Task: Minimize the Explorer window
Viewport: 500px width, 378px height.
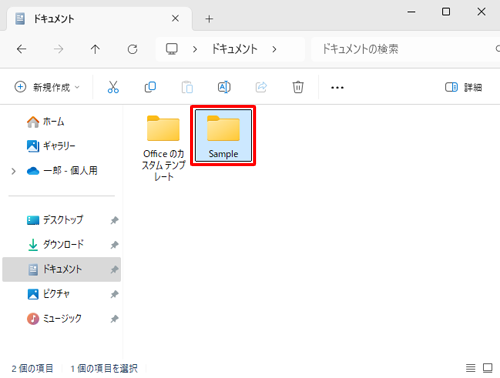Action: (411, 12)
